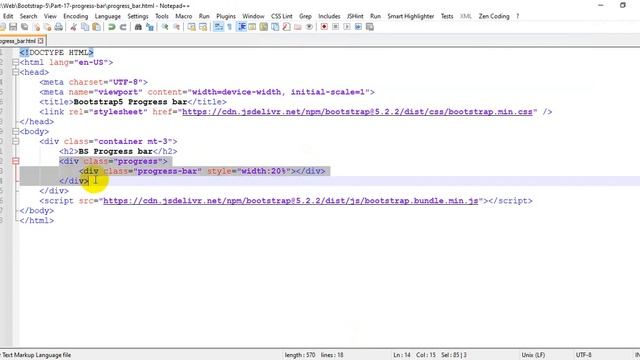Open the CSS Lint menu
The width and height of the screenshot is (640, 360).
pos(282,16)
